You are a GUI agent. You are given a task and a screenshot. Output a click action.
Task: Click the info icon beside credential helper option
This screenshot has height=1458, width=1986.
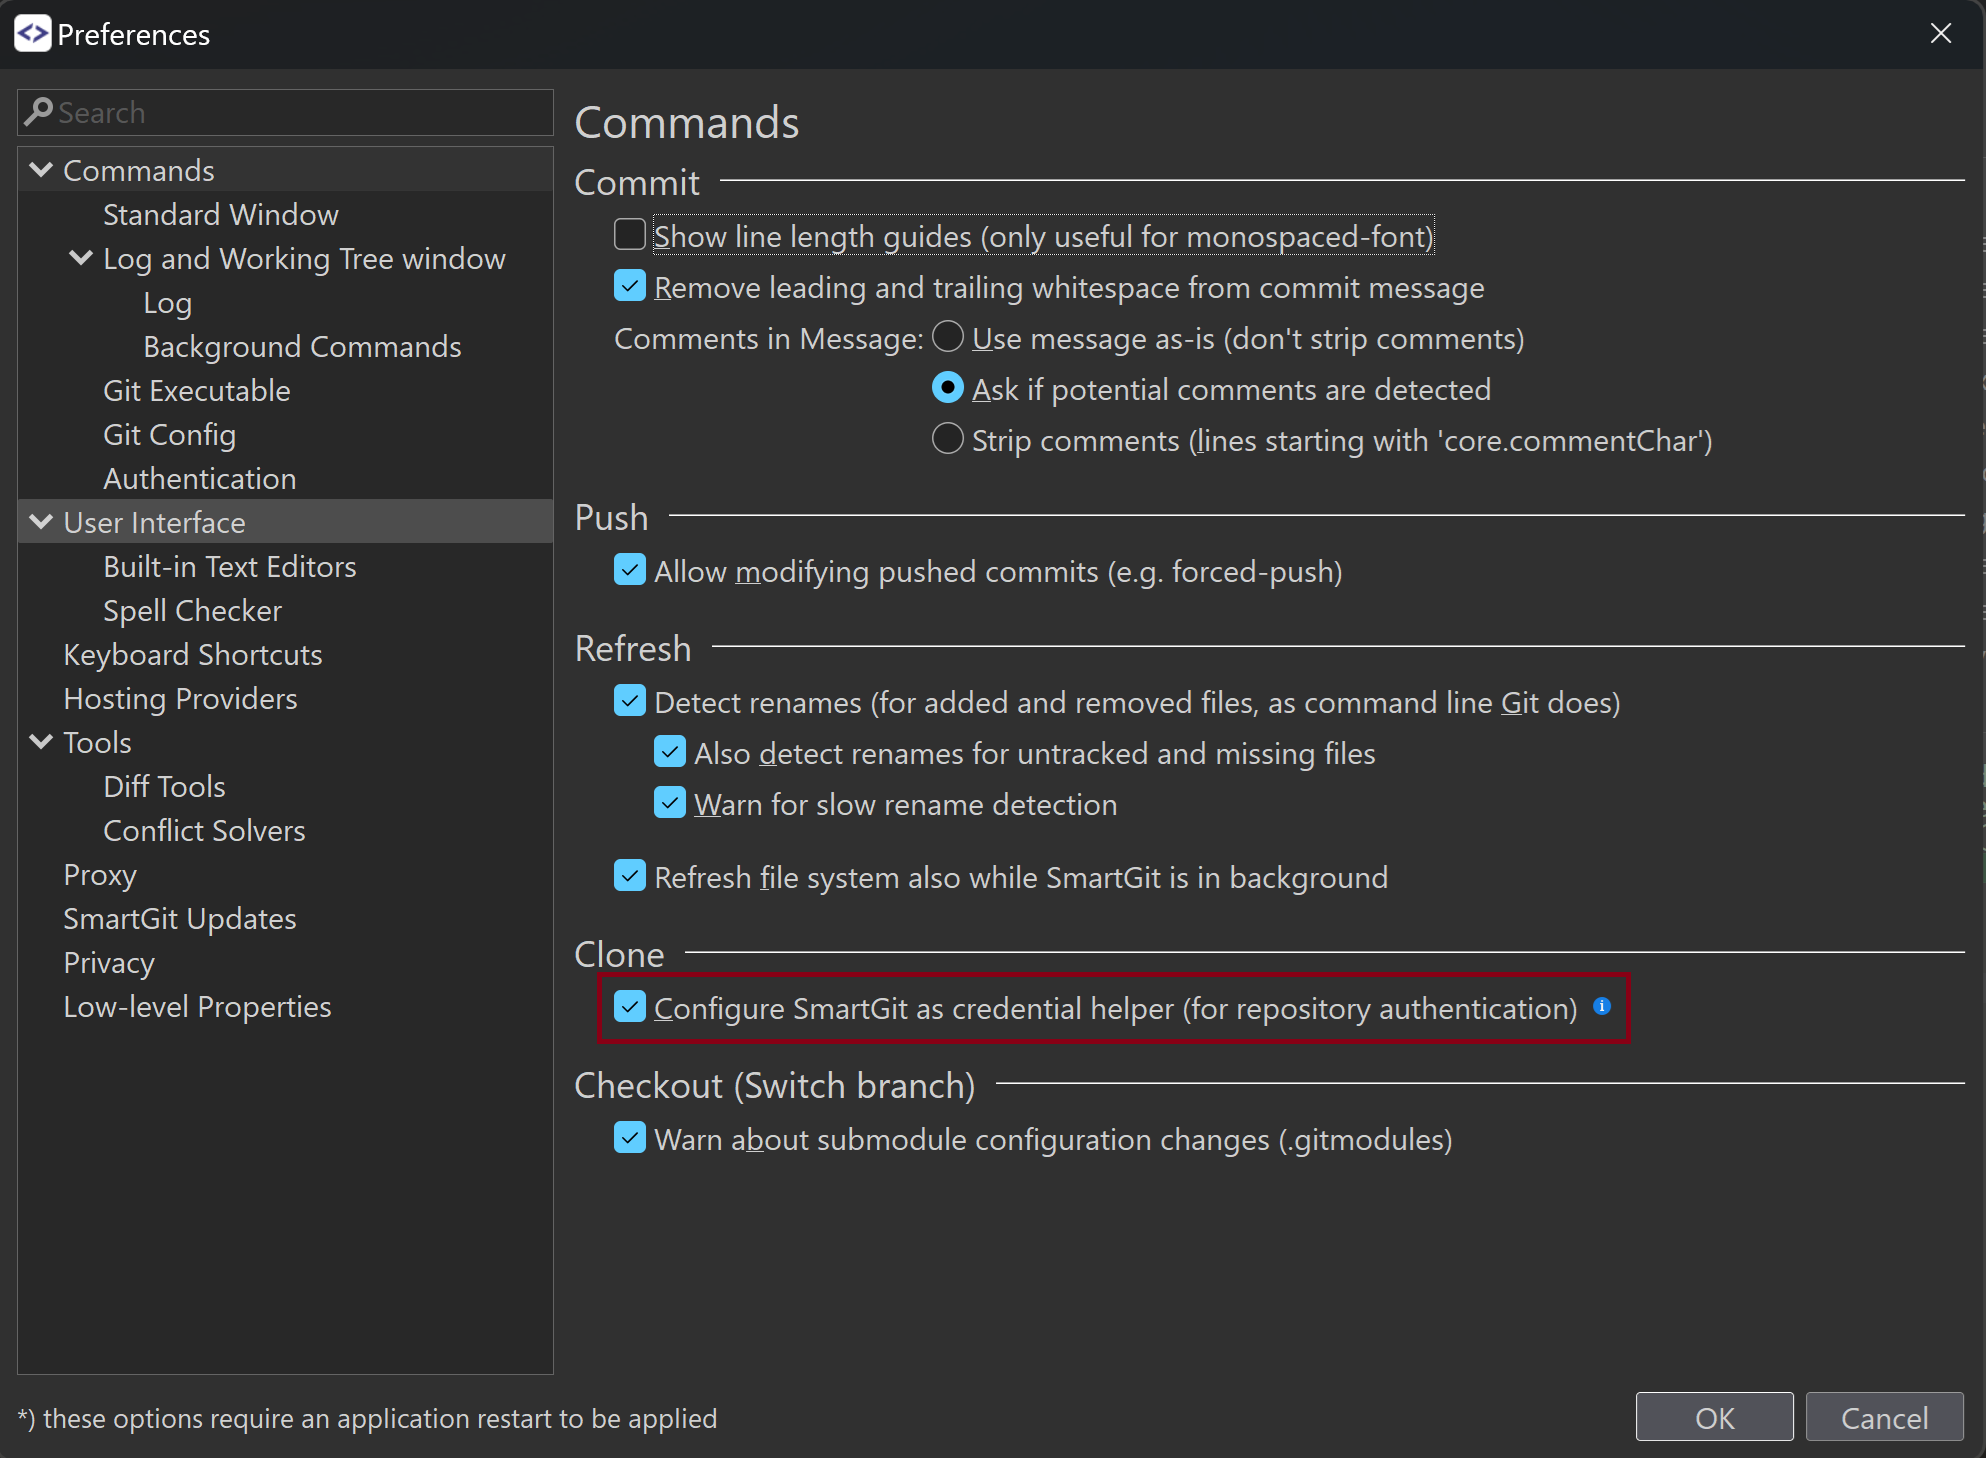[x=1603, y=1008]
